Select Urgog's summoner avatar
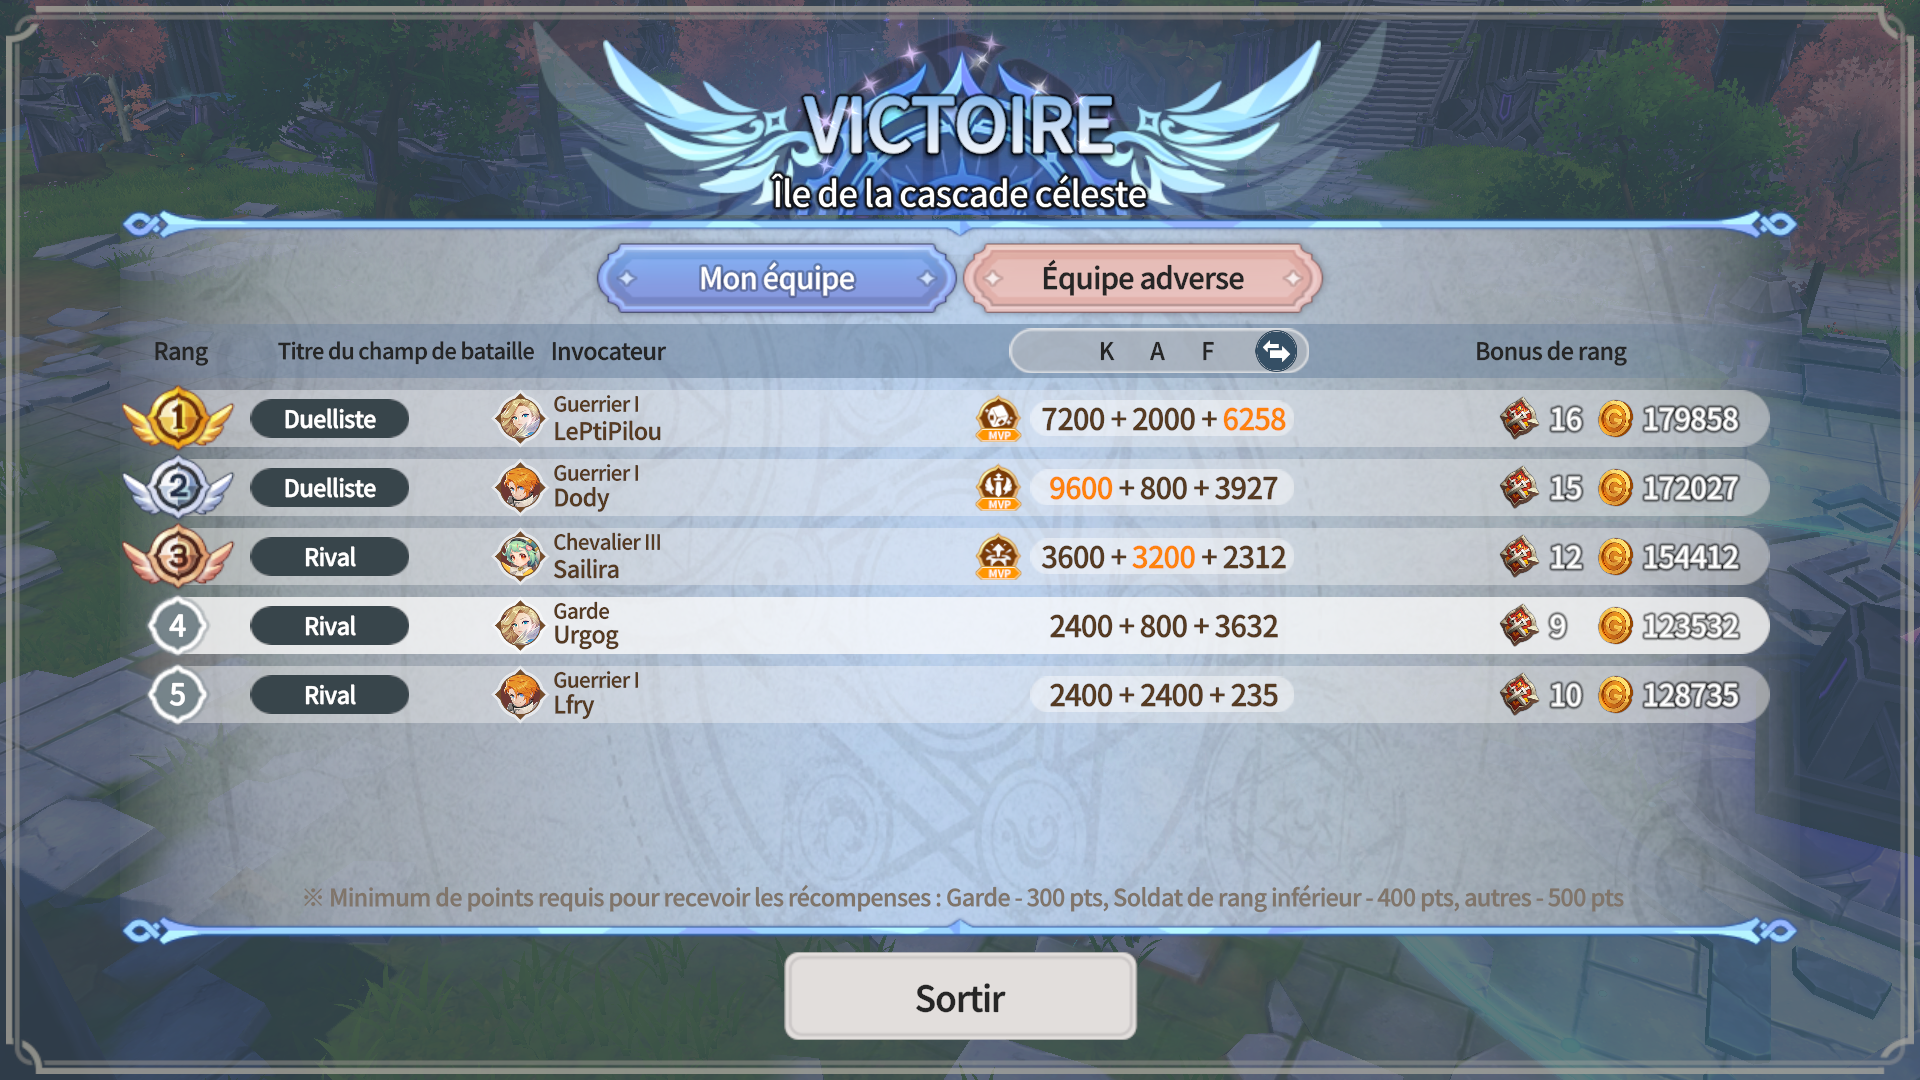The height and width of the screenshot is (1080, 1920). point(520,625)
